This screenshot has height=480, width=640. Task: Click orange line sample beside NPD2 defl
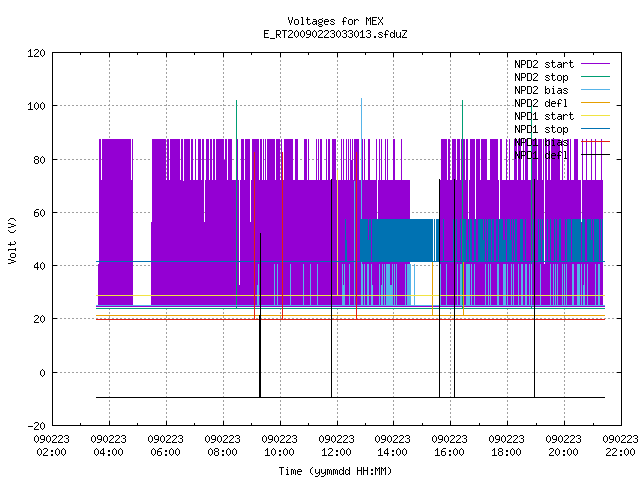(x=596, y=103)
